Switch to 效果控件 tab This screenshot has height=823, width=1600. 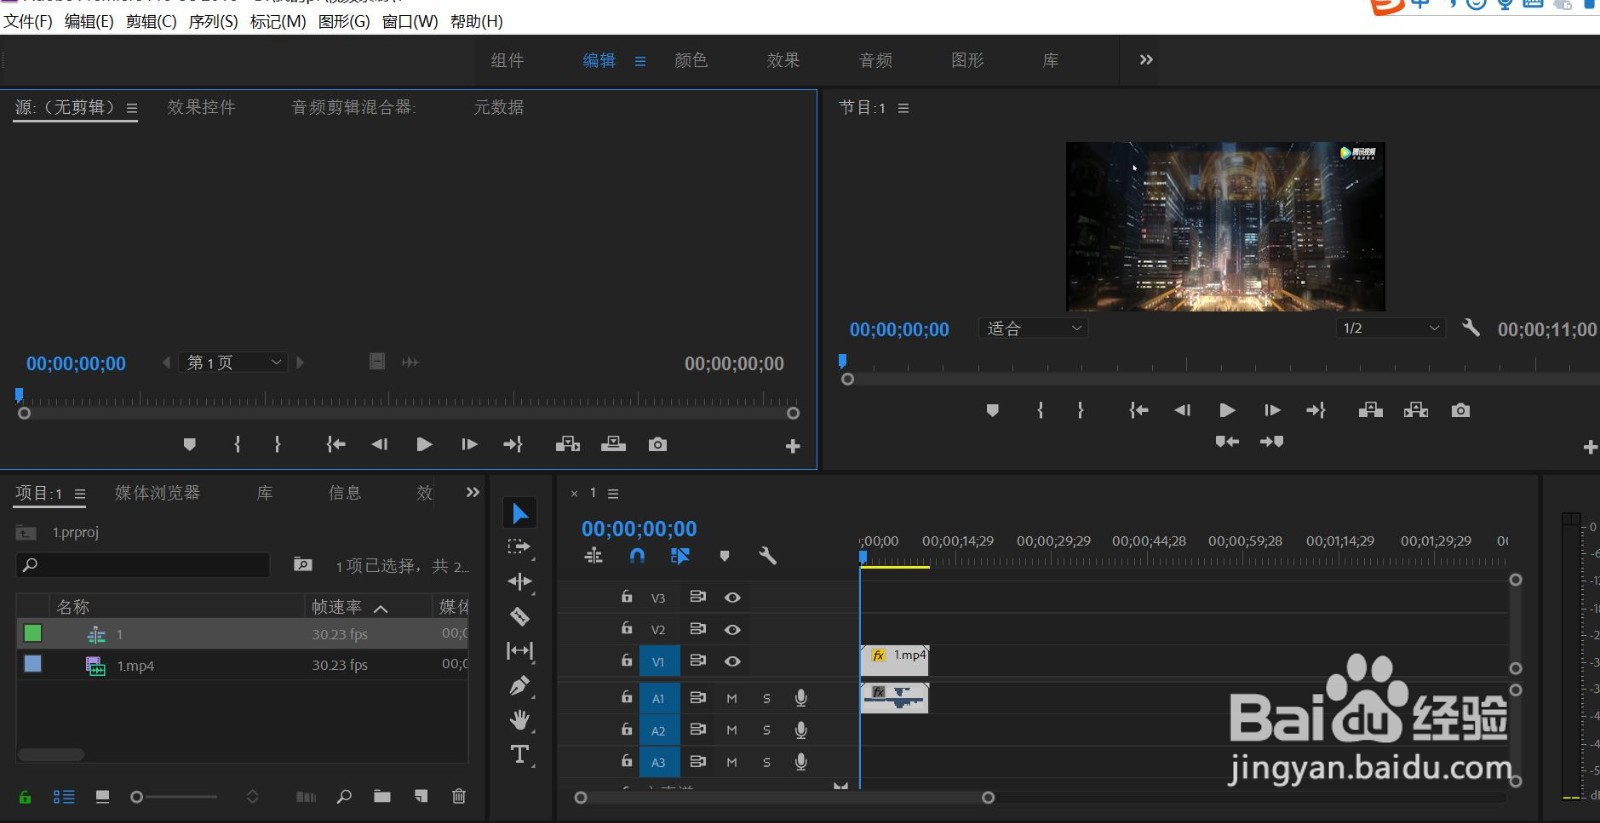point(201,107)
